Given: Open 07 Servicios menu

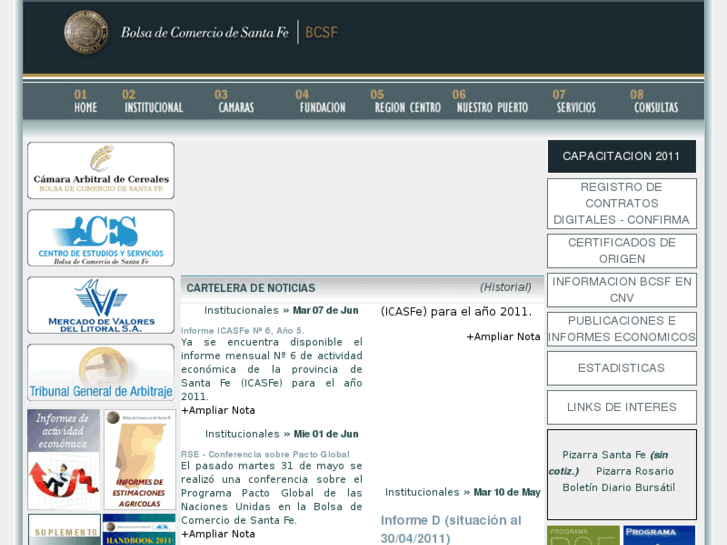Looking at the screenshot, I should tap(574, 101).
